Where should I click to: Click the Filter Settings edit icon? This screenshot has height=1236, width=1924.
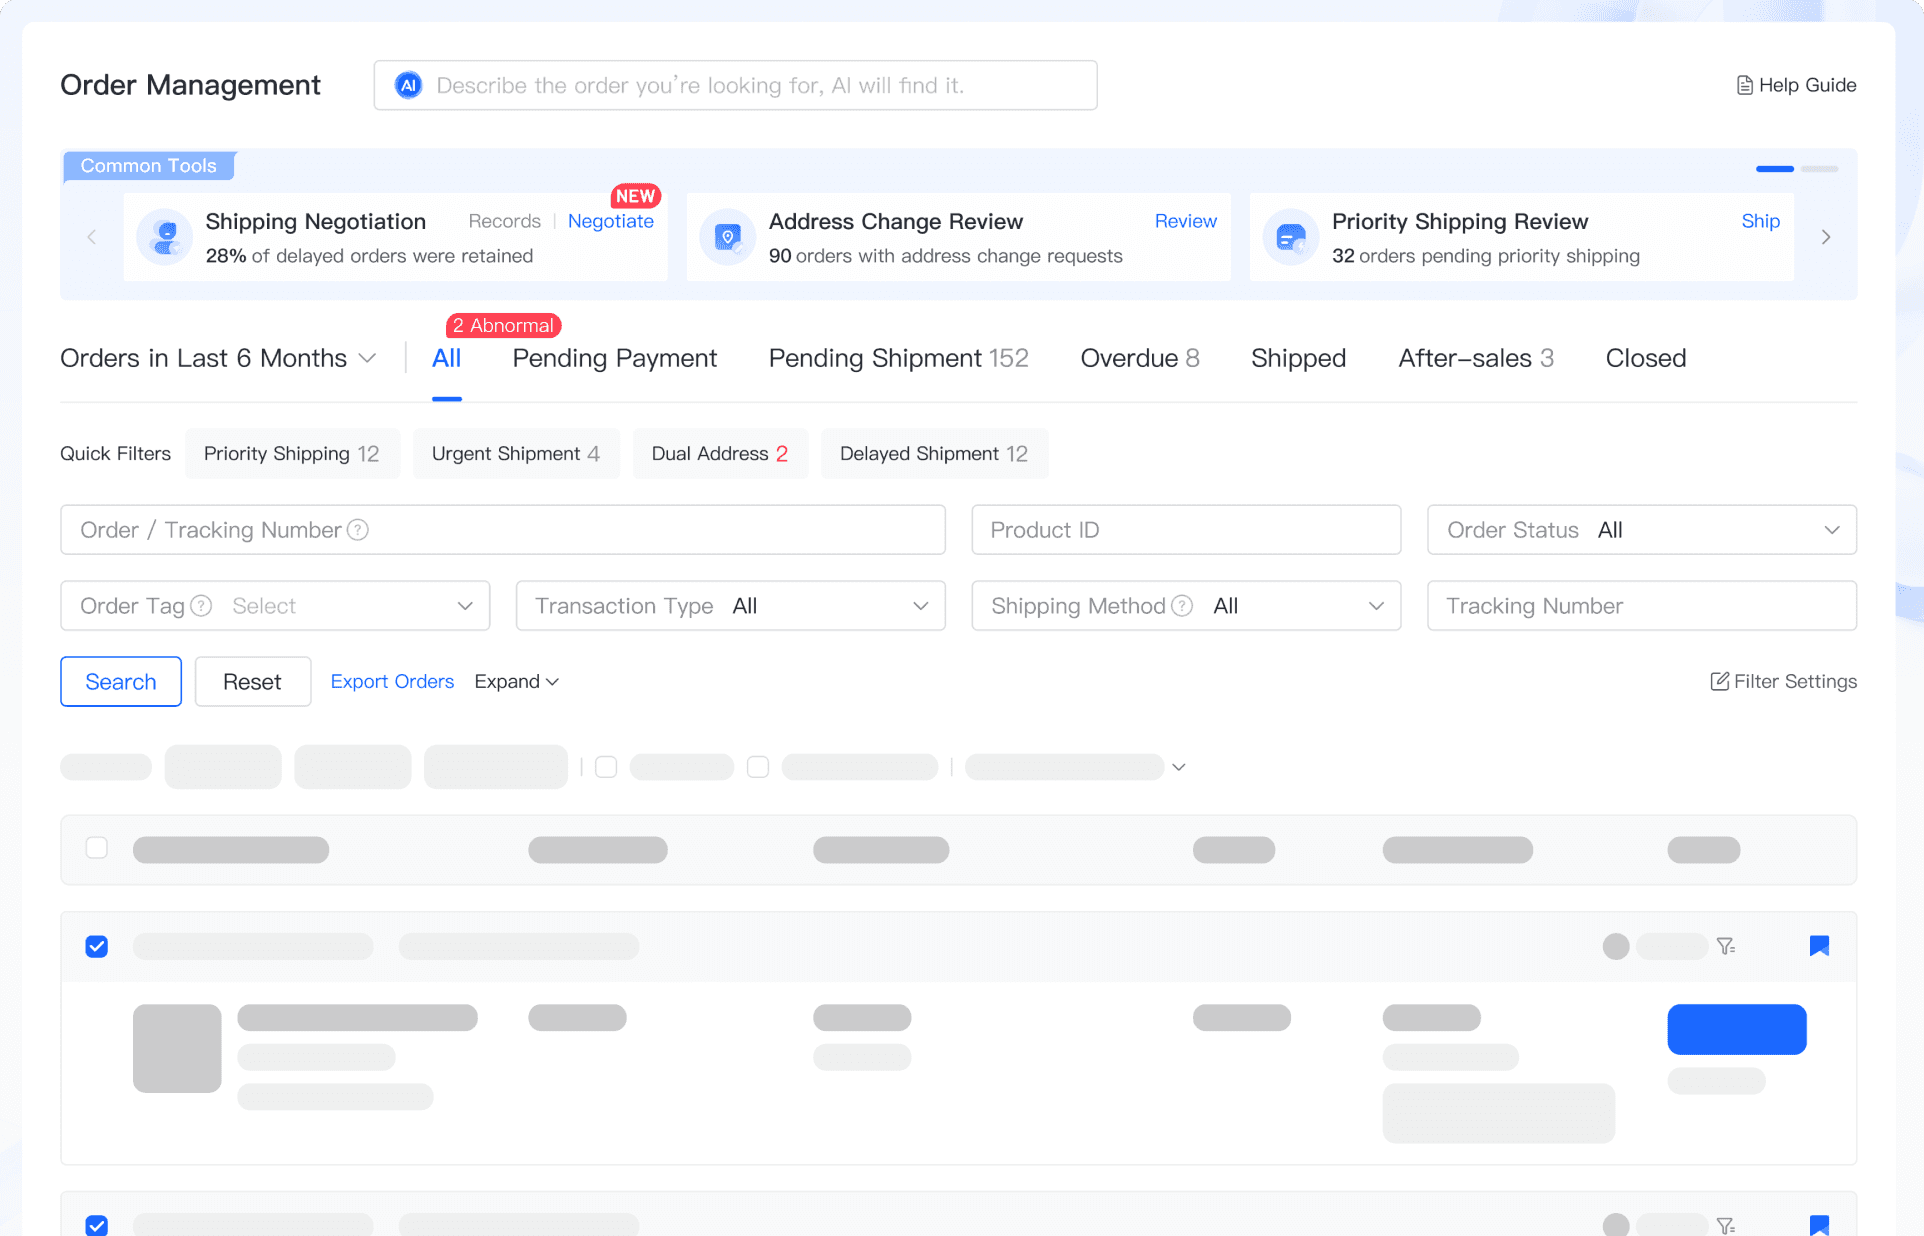1719,681
